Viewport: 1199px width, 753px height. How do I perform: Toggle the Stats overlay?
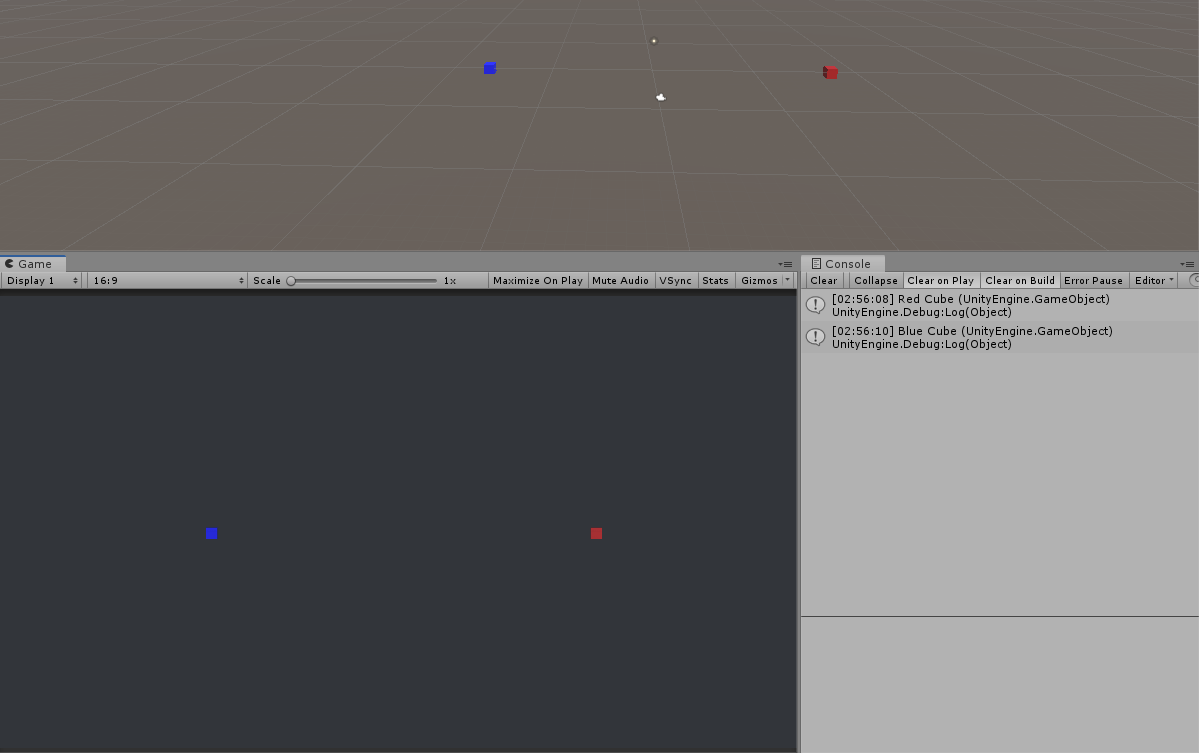click(716, 281)
